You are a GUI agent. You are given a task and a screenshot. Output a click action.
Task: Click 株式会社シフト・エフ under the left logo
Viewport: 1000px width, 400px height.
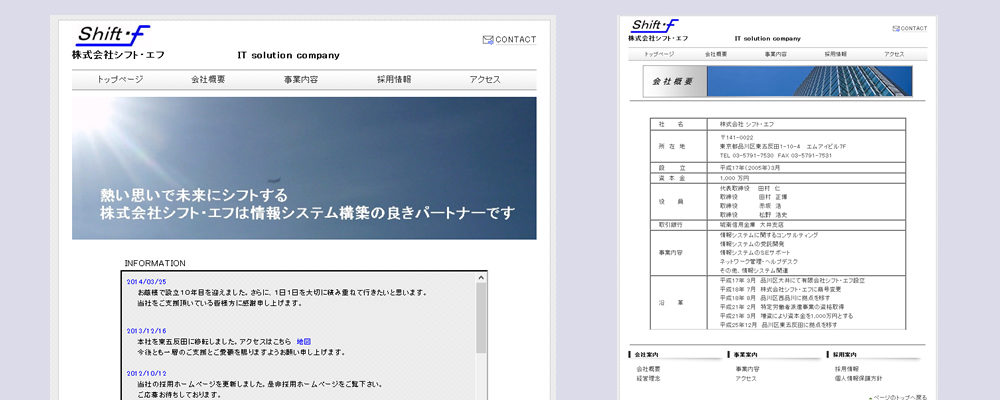(x=119, y=56)
